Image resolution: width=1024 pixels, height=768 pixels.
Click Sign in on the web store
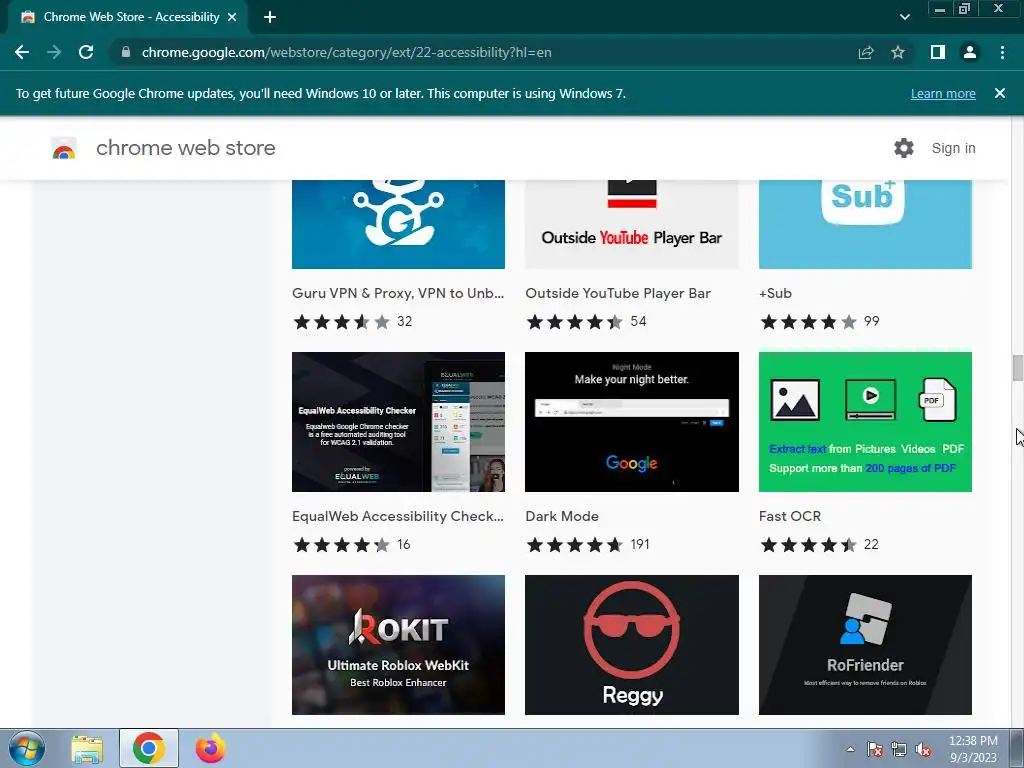point(953,148)
